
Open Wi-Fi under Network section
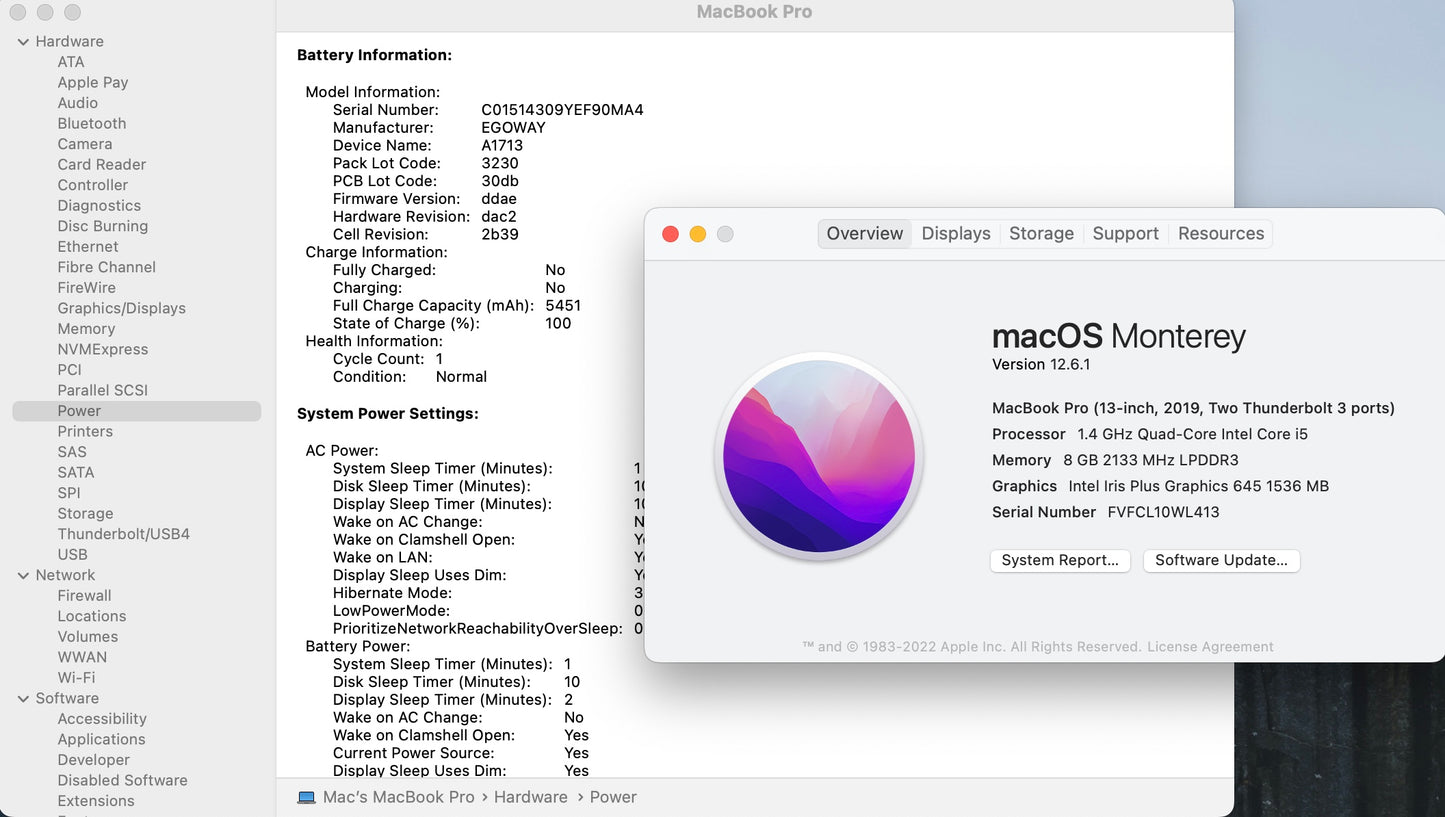[x=76, y=678]
